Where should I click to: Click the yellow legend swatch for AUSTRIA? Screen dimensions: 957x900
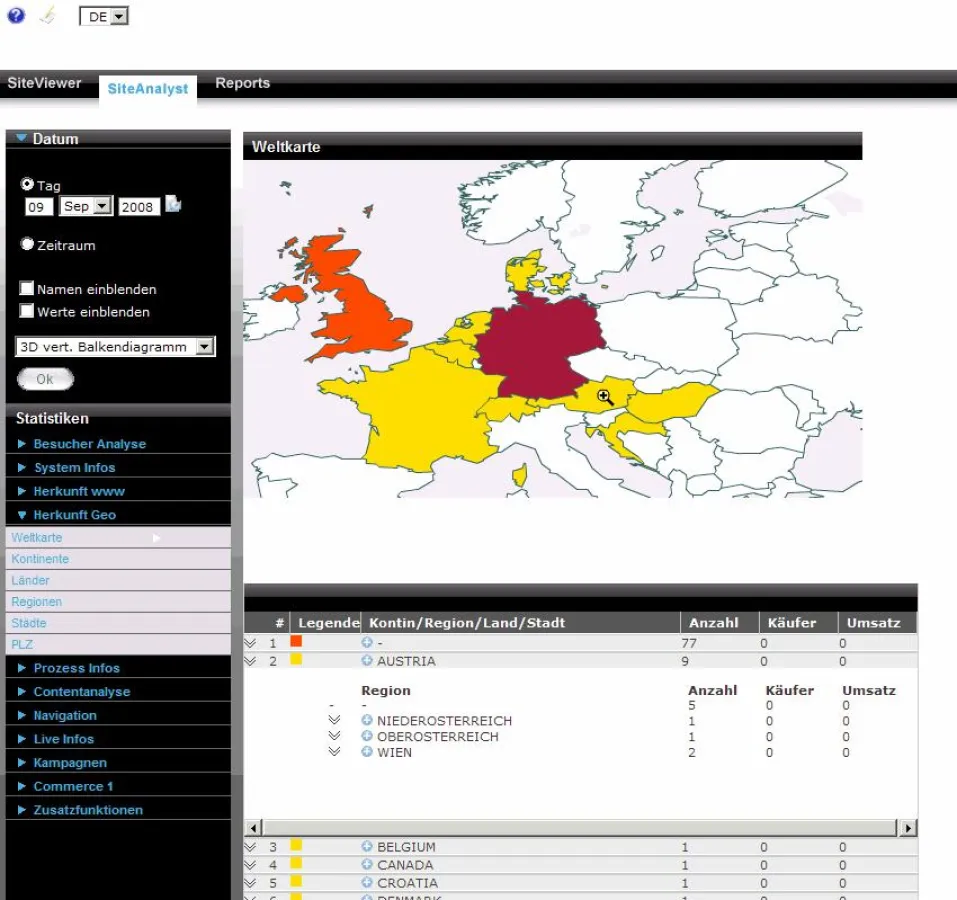[x=297, y=661]
